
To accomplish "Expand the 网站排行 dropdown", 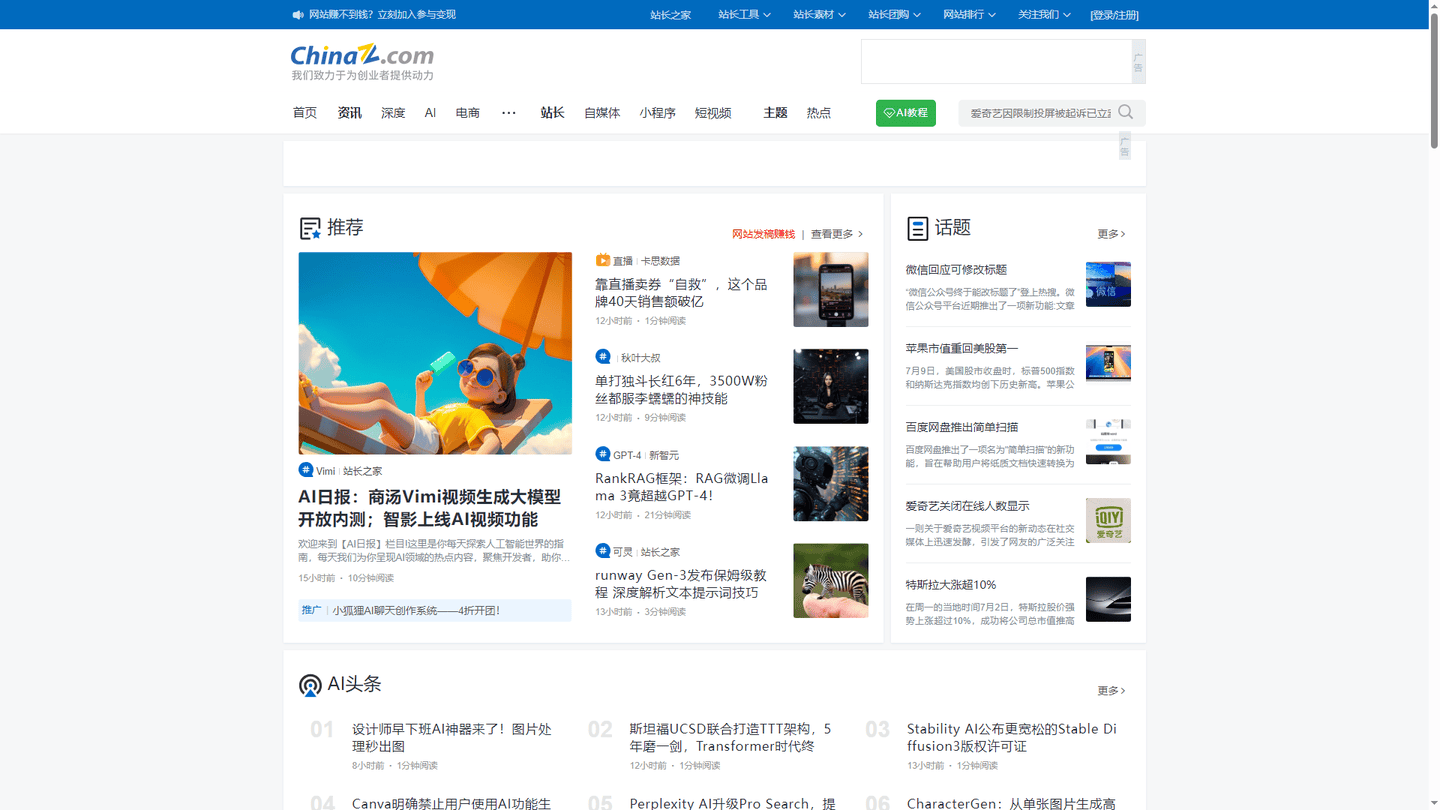I will 969,15.
